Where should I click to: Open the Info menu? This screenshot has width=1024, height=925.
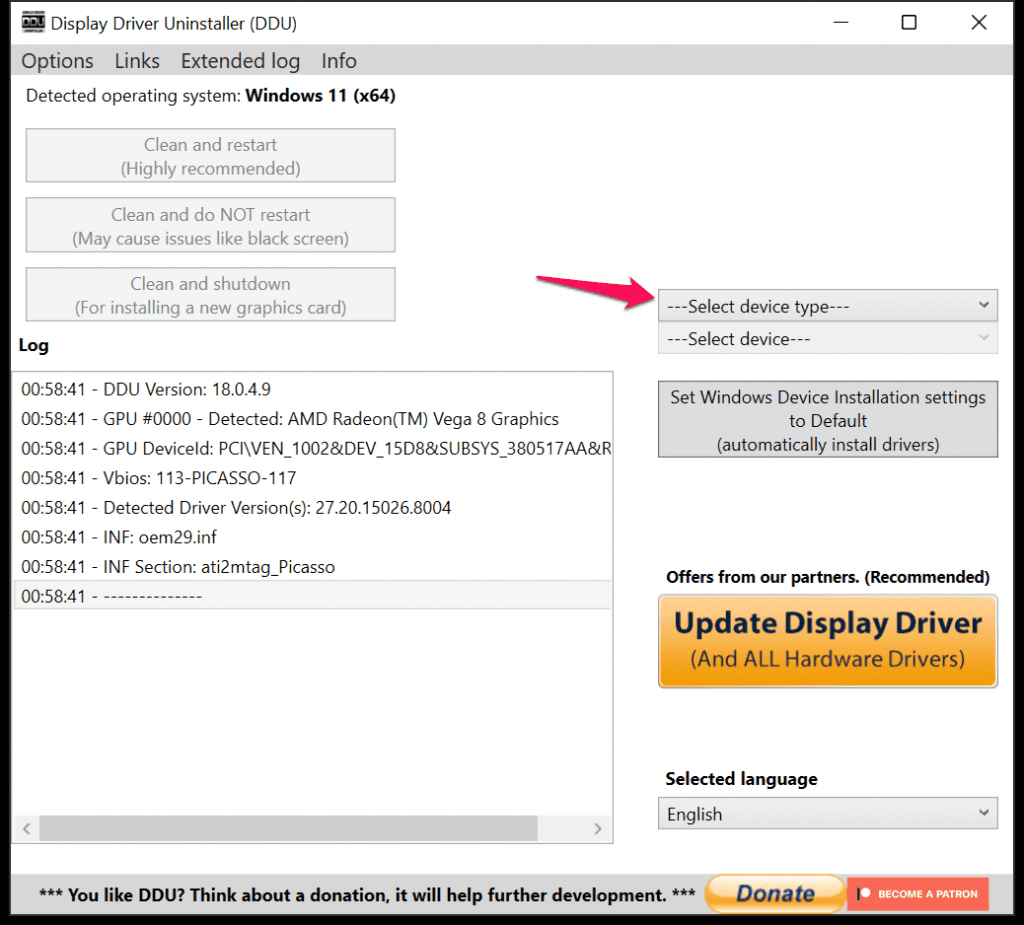(x=339, y=61)
